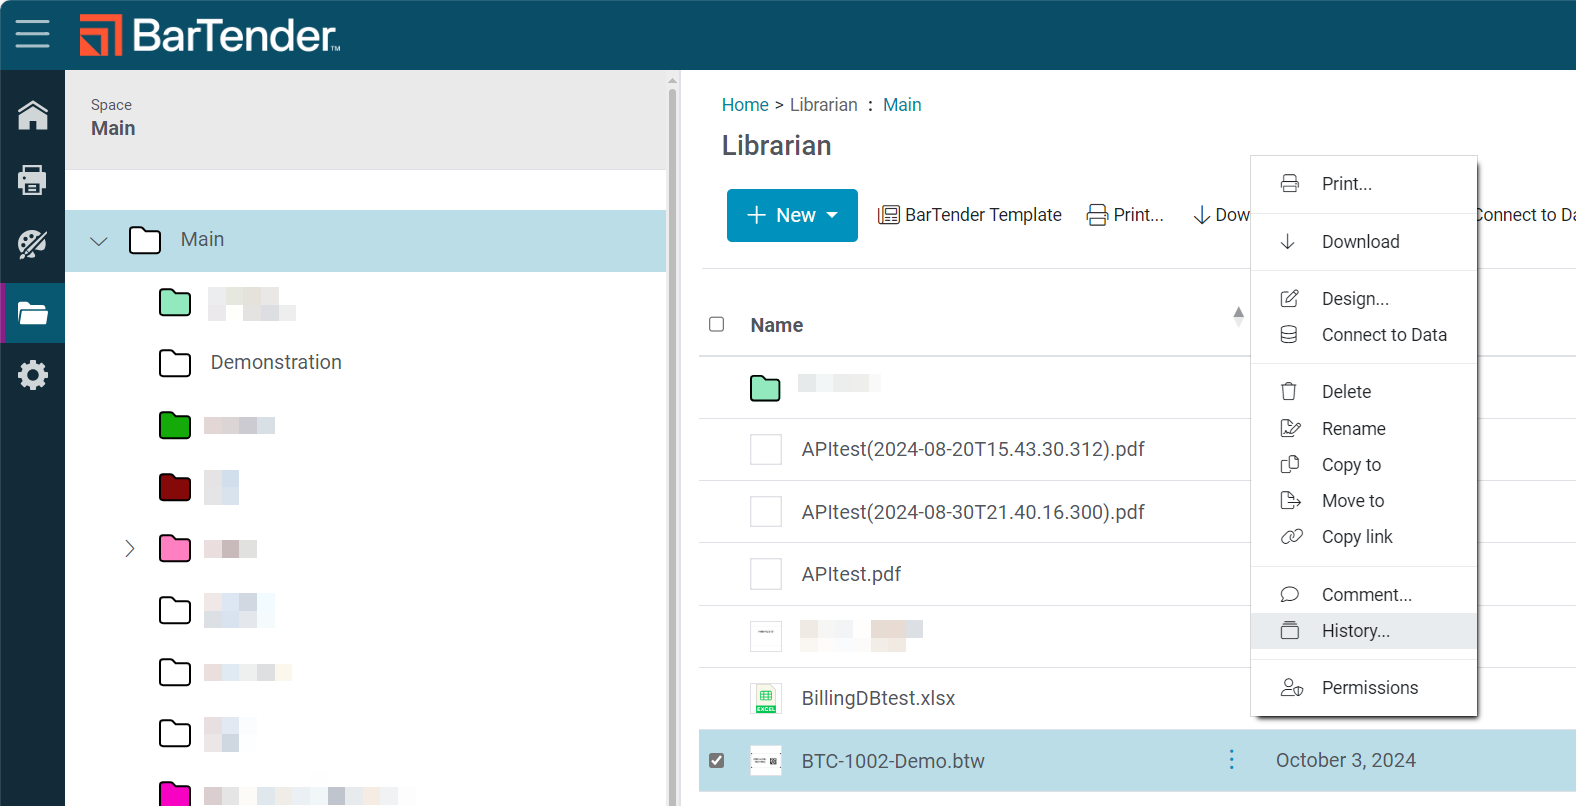Screen dimensions: 1576x806
Task: Open the Librarian folder sidebar icon
Action: pyautogui.click(x=32, y=314)
